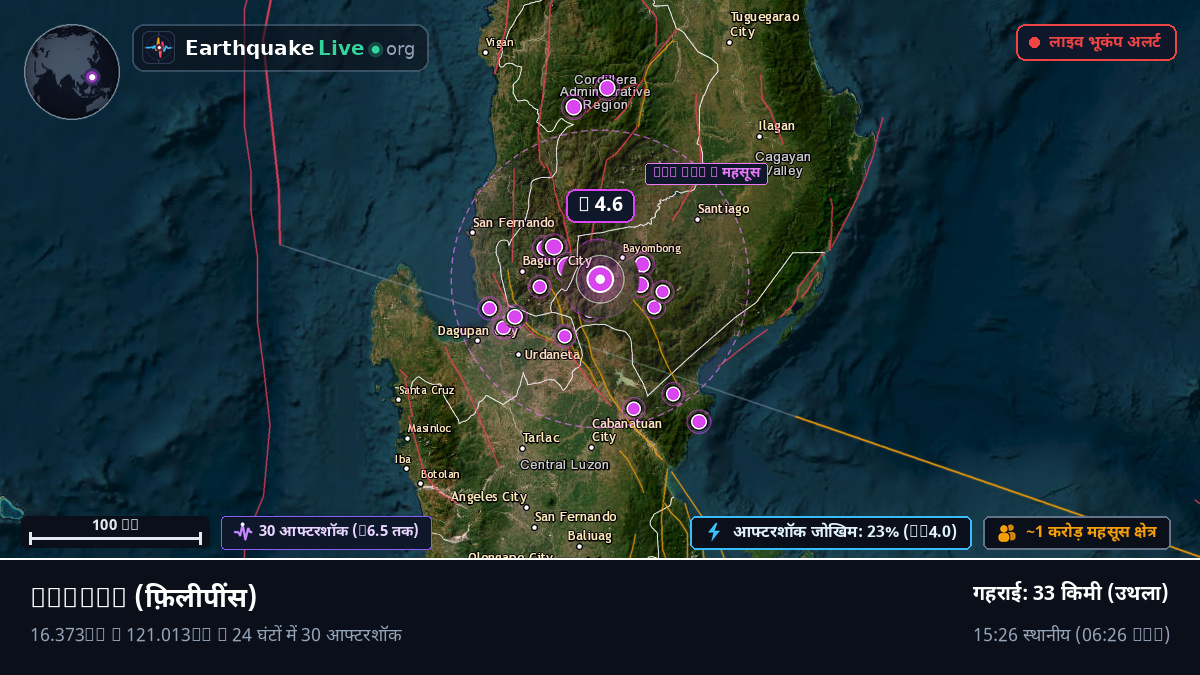The width and height of the screenshot is (1200, 675).
Task: Click the "Tarlac" map label
Action: [540, 437]
